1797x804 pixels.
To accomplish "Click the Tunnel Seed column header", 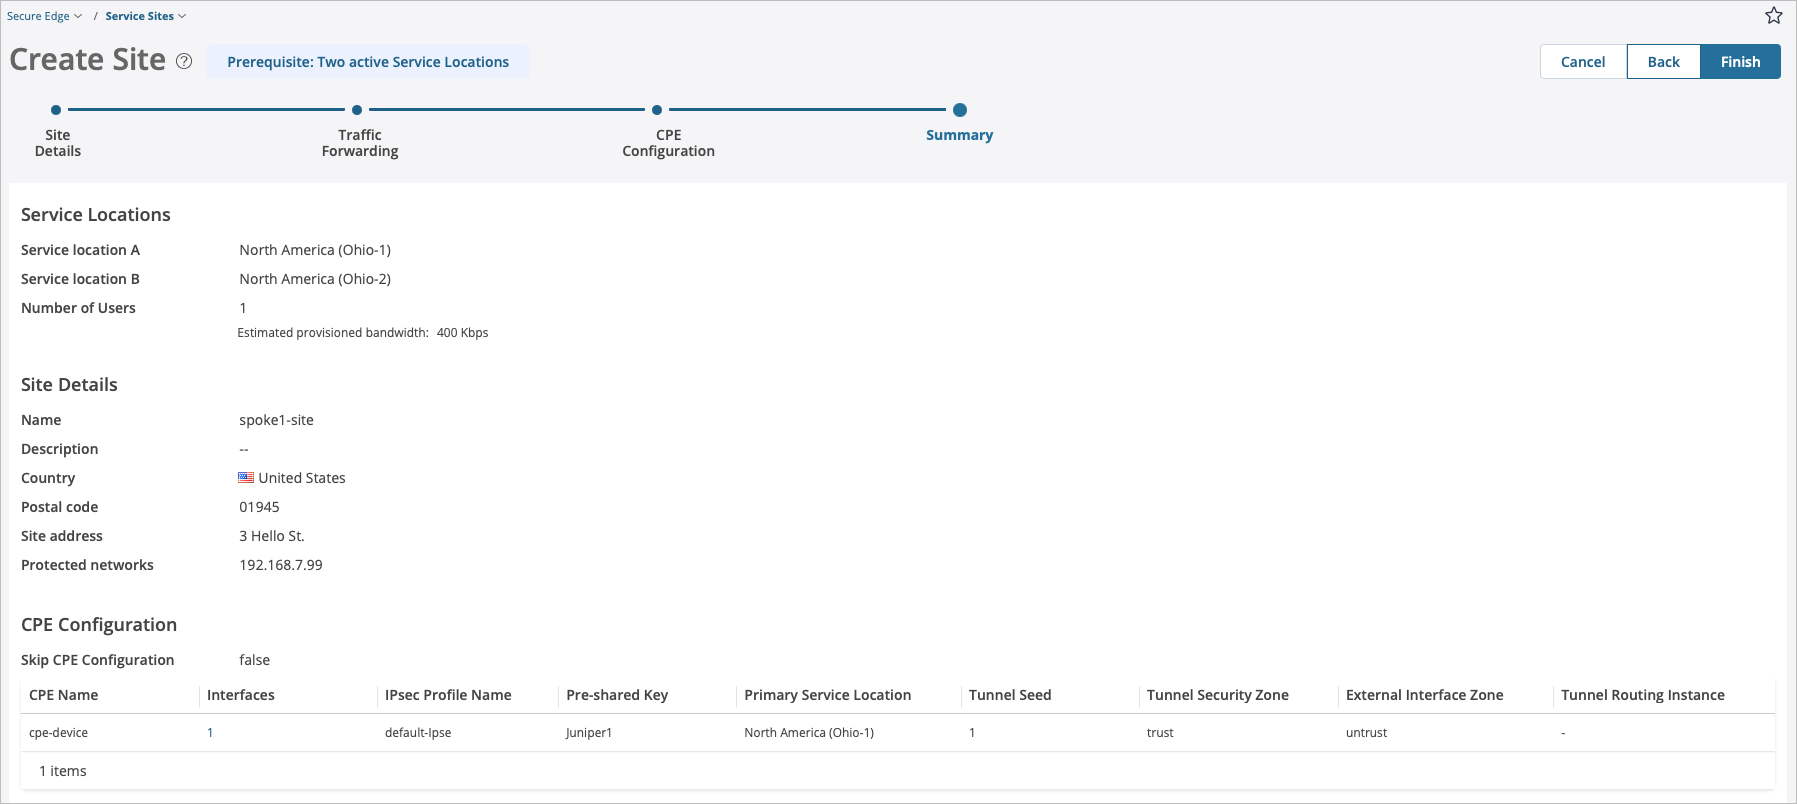I will [x=1010, y=695].
